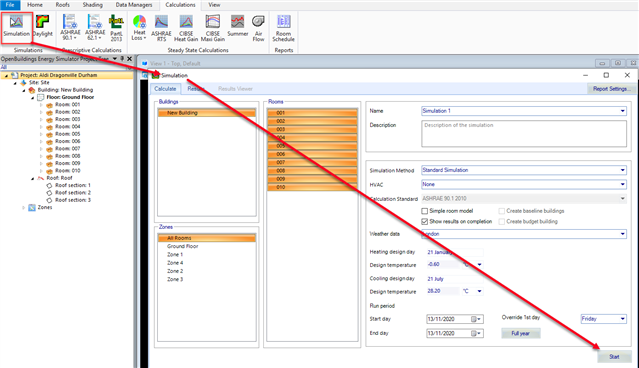639x368 pixels.
Task: Open the simulation Name dropdown
Action: pyautogui.click(x=623, y=111)
